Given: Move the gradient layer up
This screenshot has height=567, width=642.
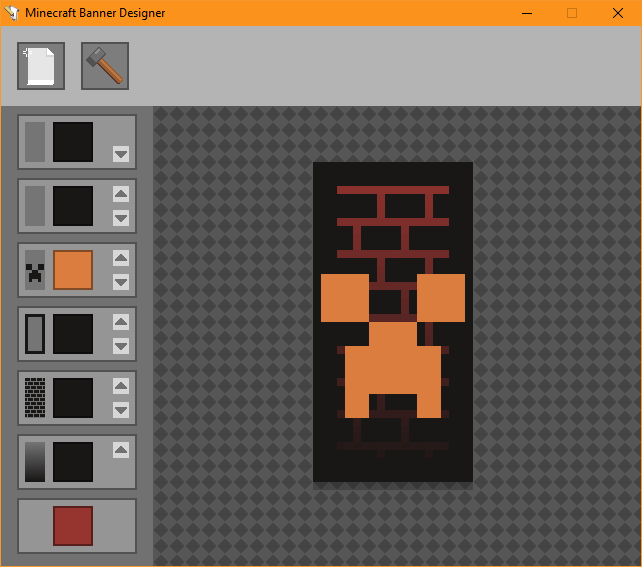Looking at the screenshot, I should click(x=121, y=450).
